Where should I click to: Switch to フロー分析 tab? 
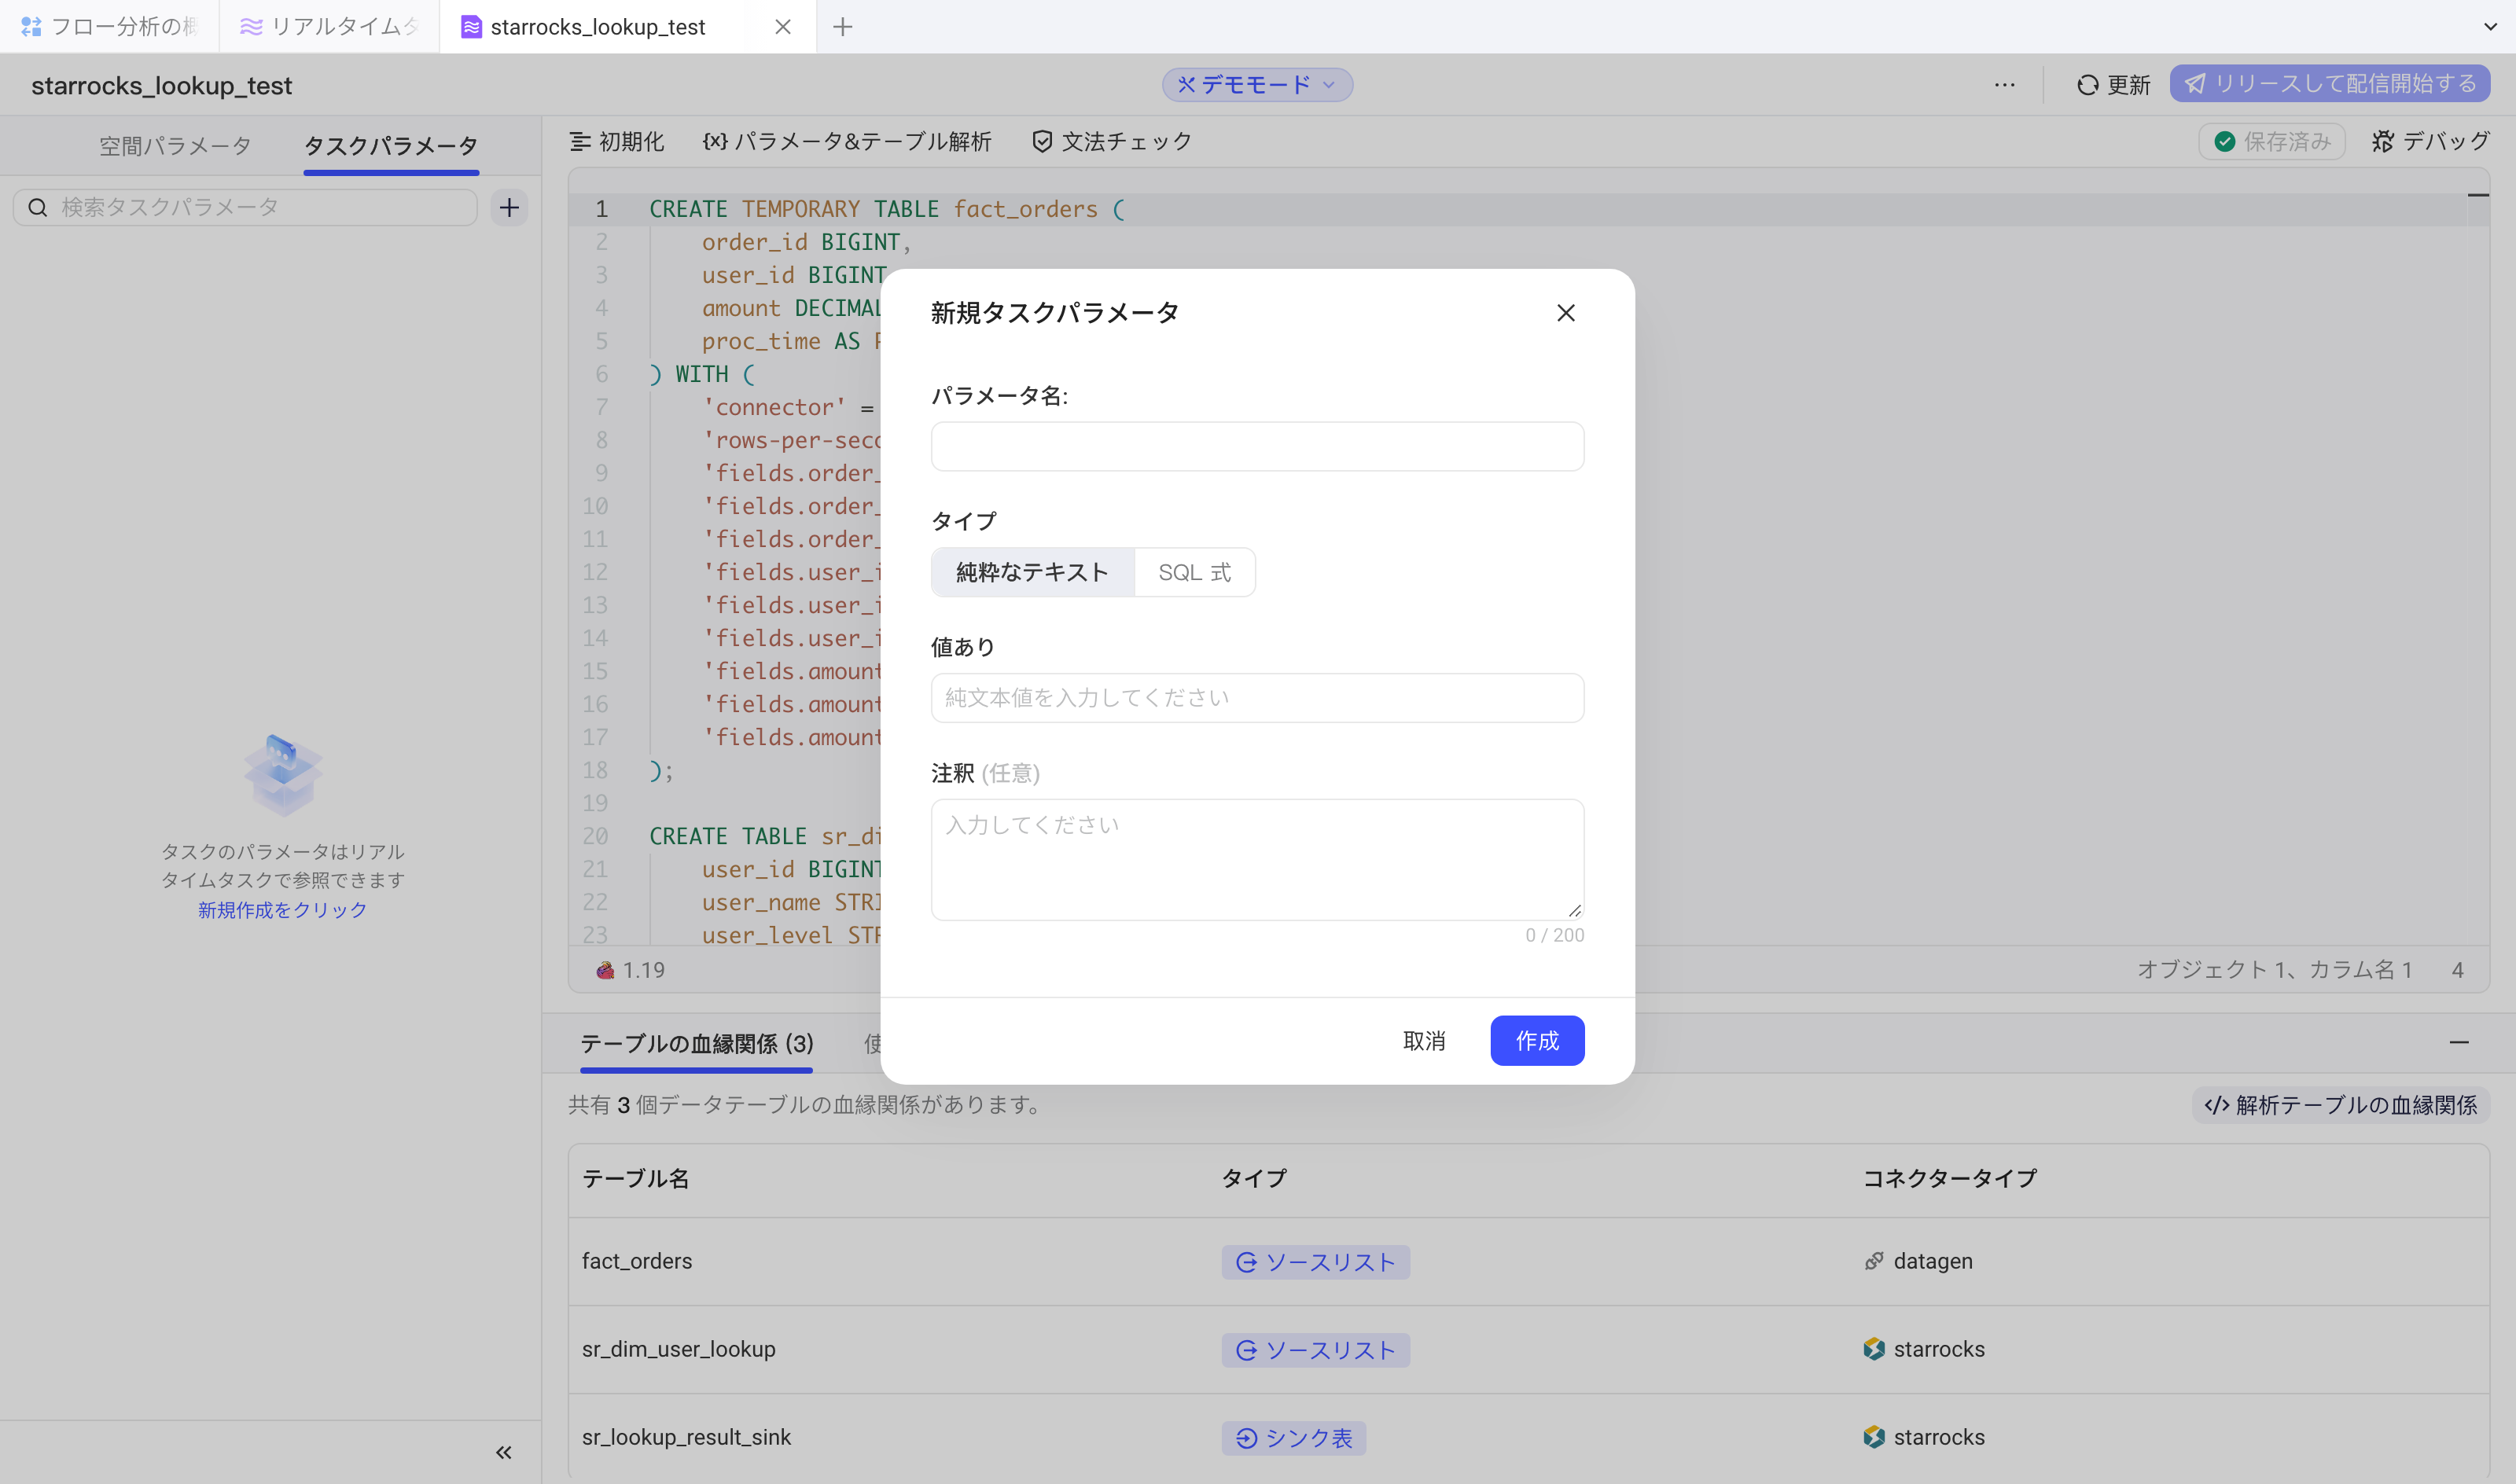click(110, 27)
